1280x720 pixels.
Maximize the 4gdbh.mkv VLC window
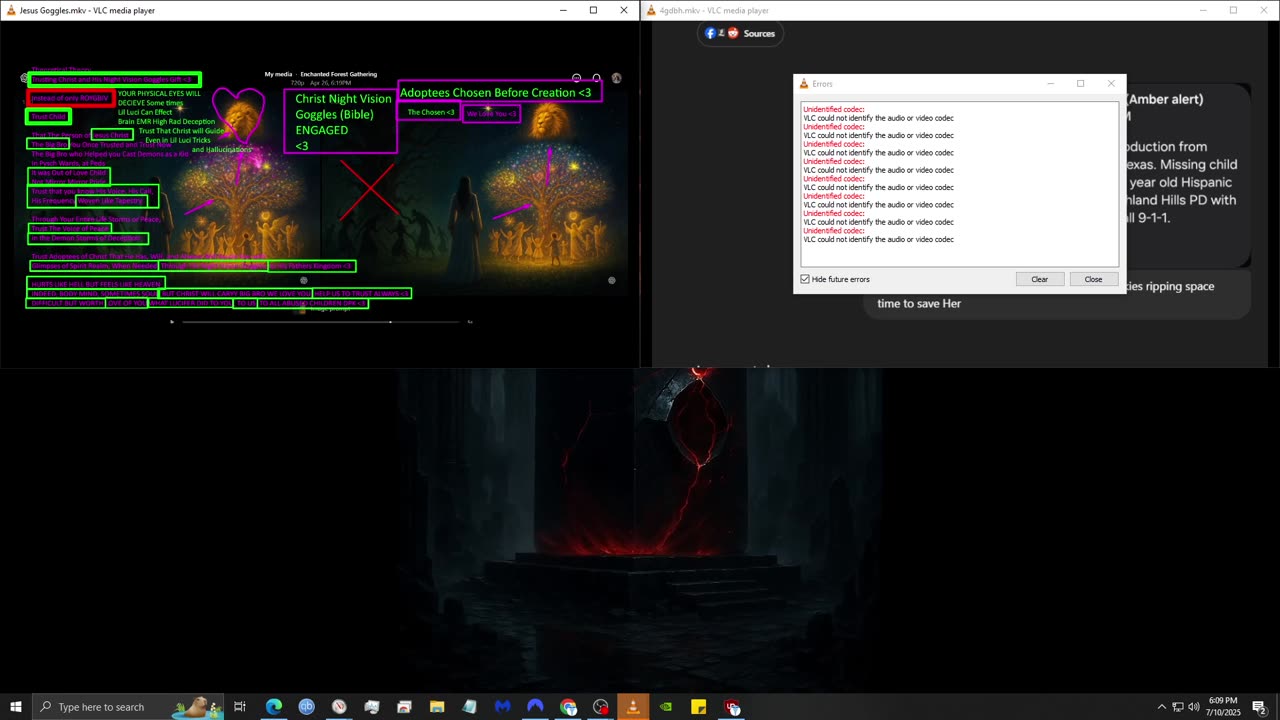tap(1233, 10)
